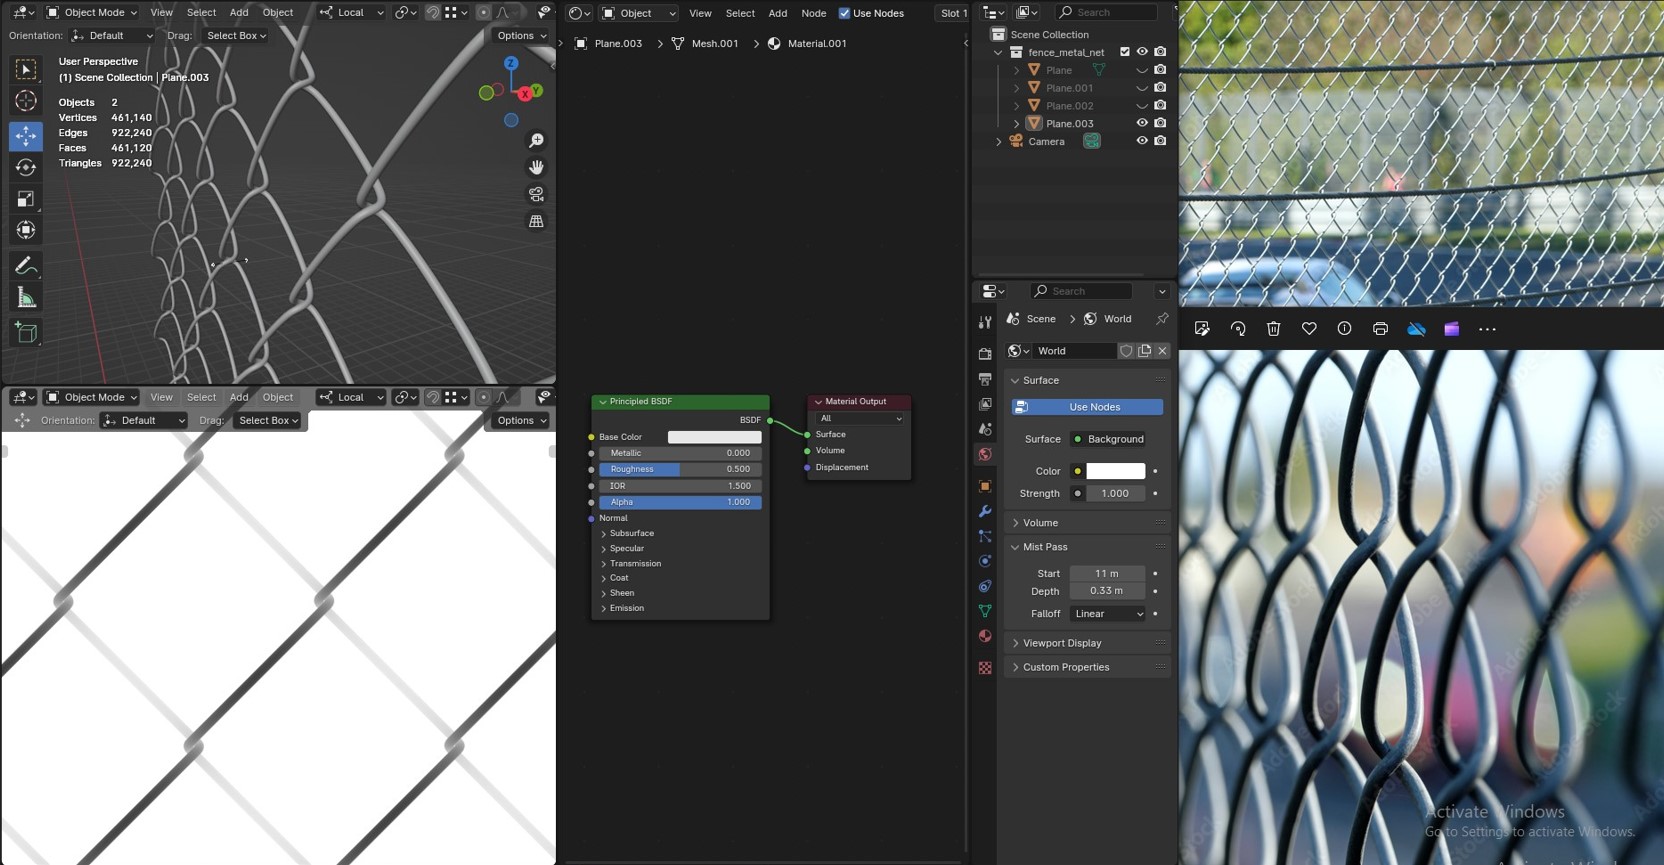Open the Texture properties checker tab
The height and width of the screenshot is (865, 1664).
pyautogui.click(x=985, y=667)
